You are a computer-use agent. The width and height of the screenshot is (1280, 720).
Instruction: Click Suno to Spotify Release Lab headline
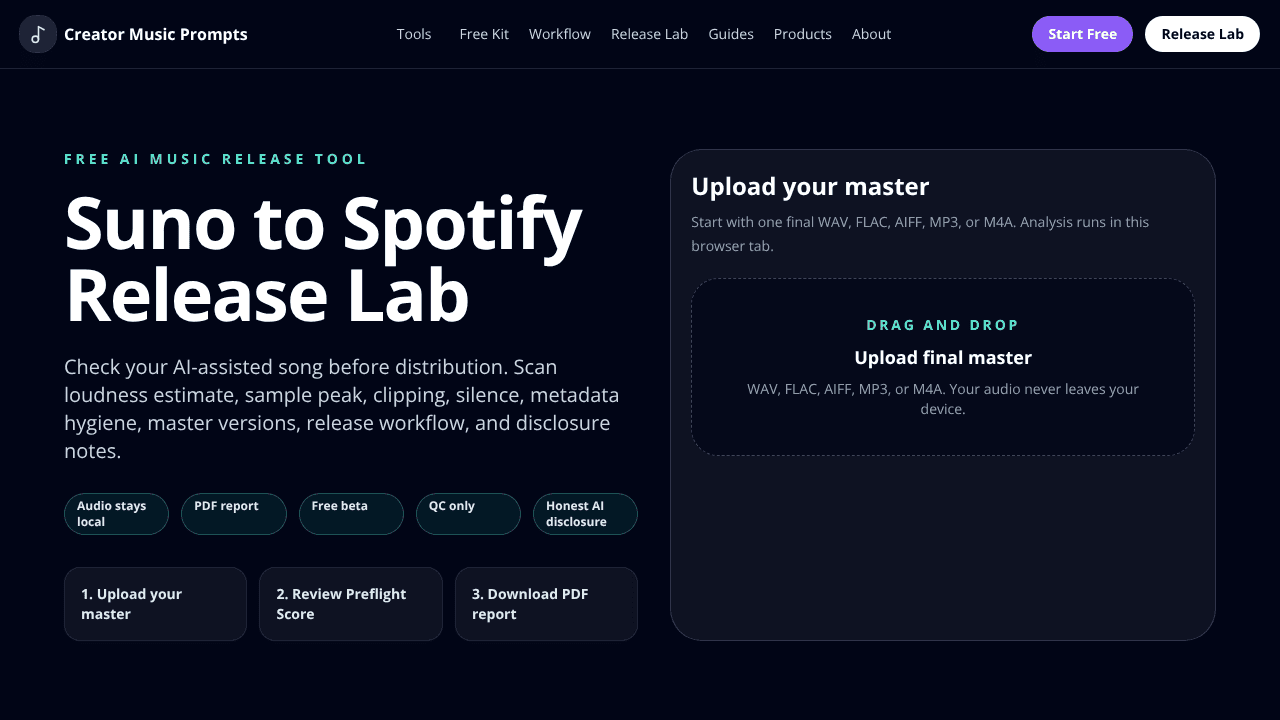(x=323, y=260)
